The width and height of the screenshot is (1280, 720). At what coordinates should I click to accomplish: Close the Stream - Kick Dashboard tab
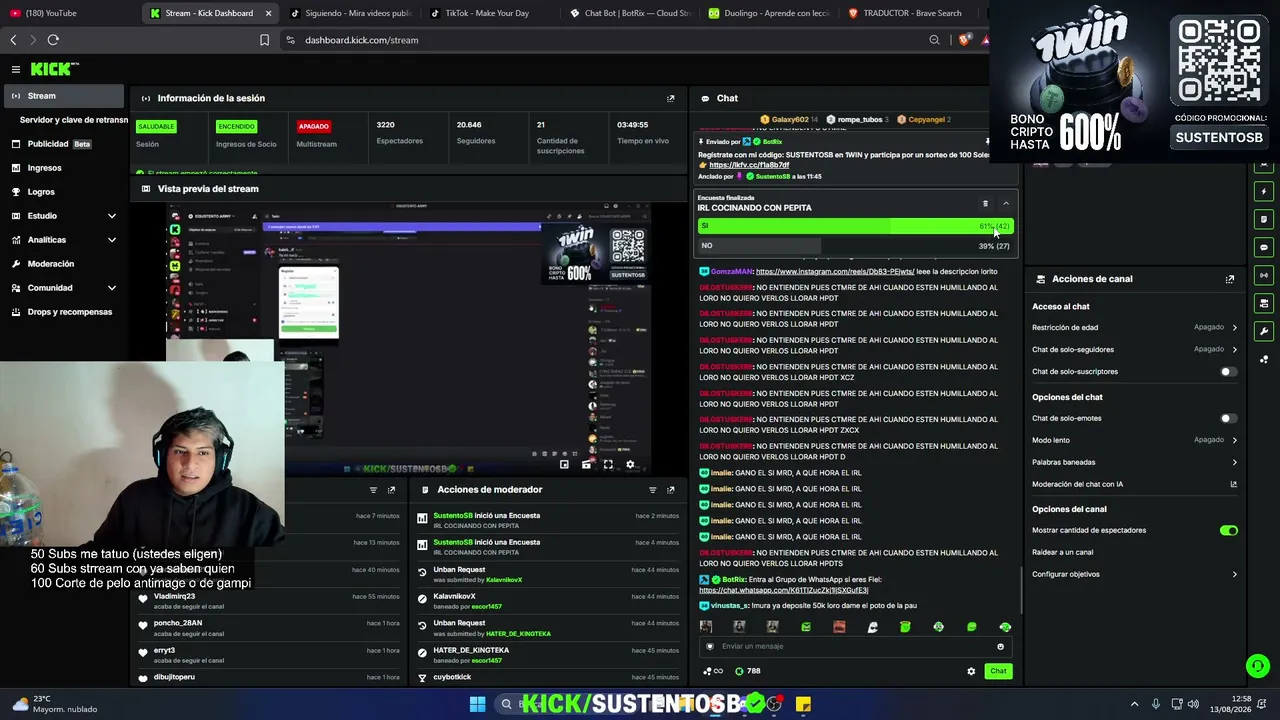tap(268, 13)
